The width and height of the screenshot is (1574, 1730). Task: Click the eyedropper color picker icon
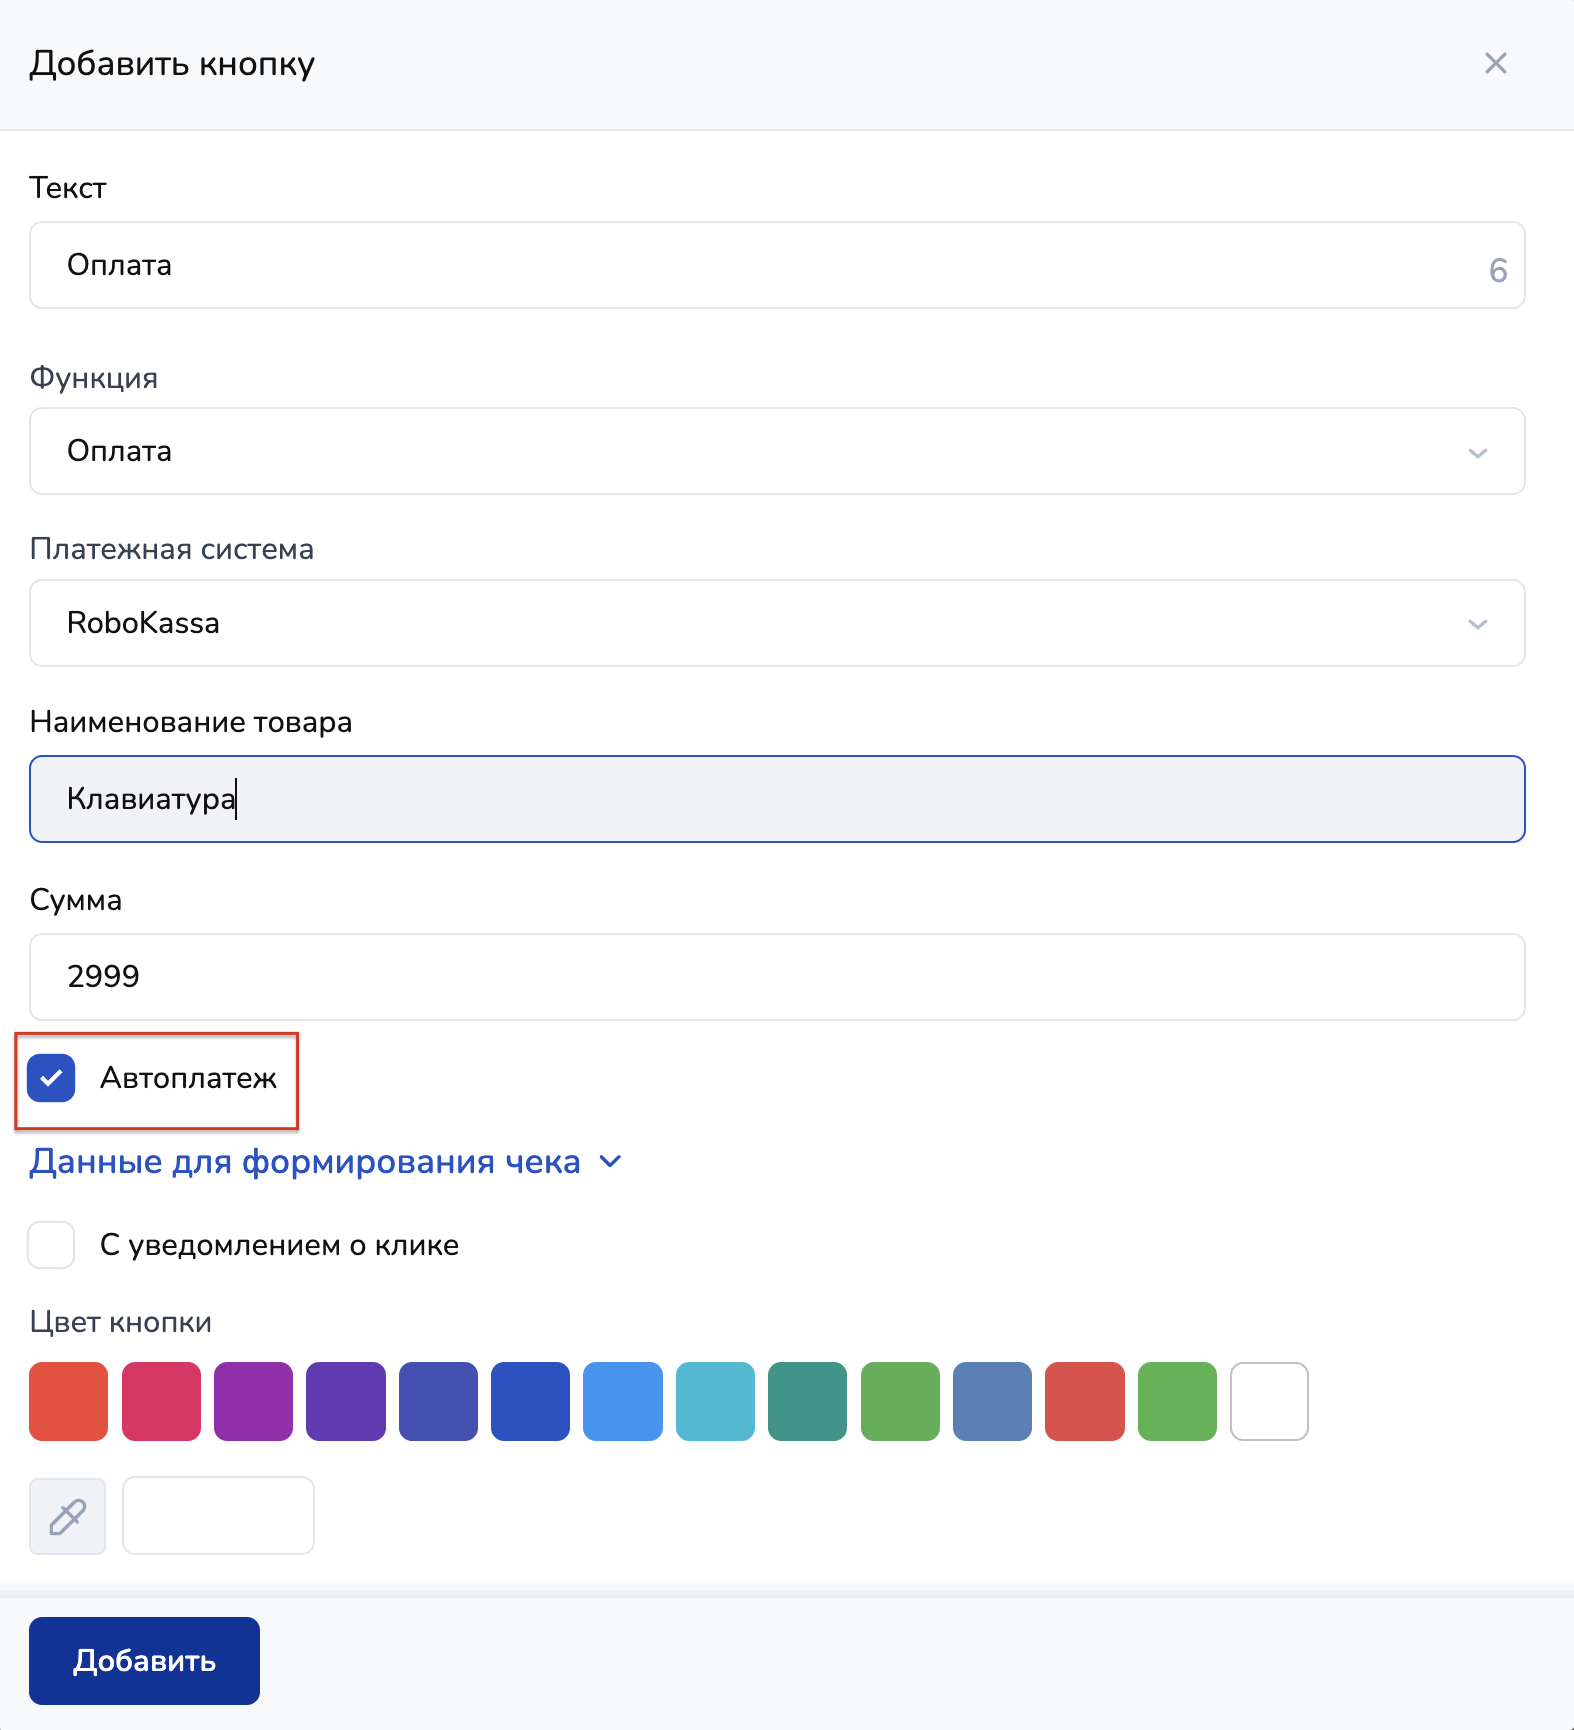pos(67,1516)
